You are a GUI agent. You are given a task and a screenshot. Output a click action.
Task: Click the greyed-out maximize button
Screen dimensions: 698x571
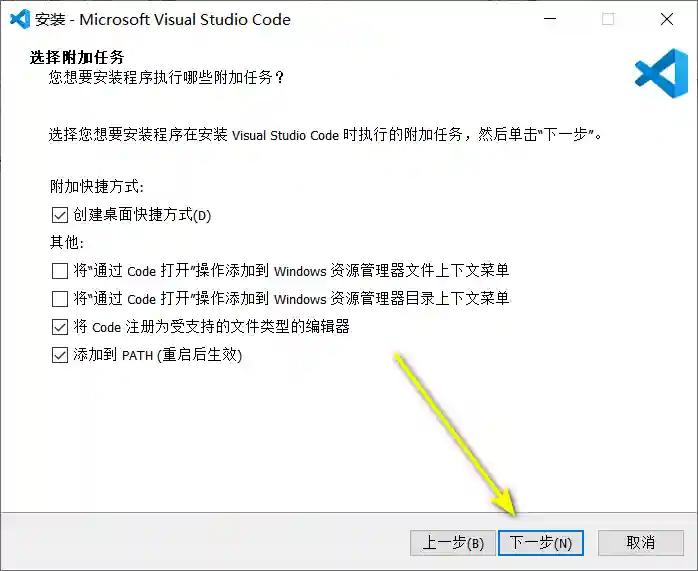[608, 19]
